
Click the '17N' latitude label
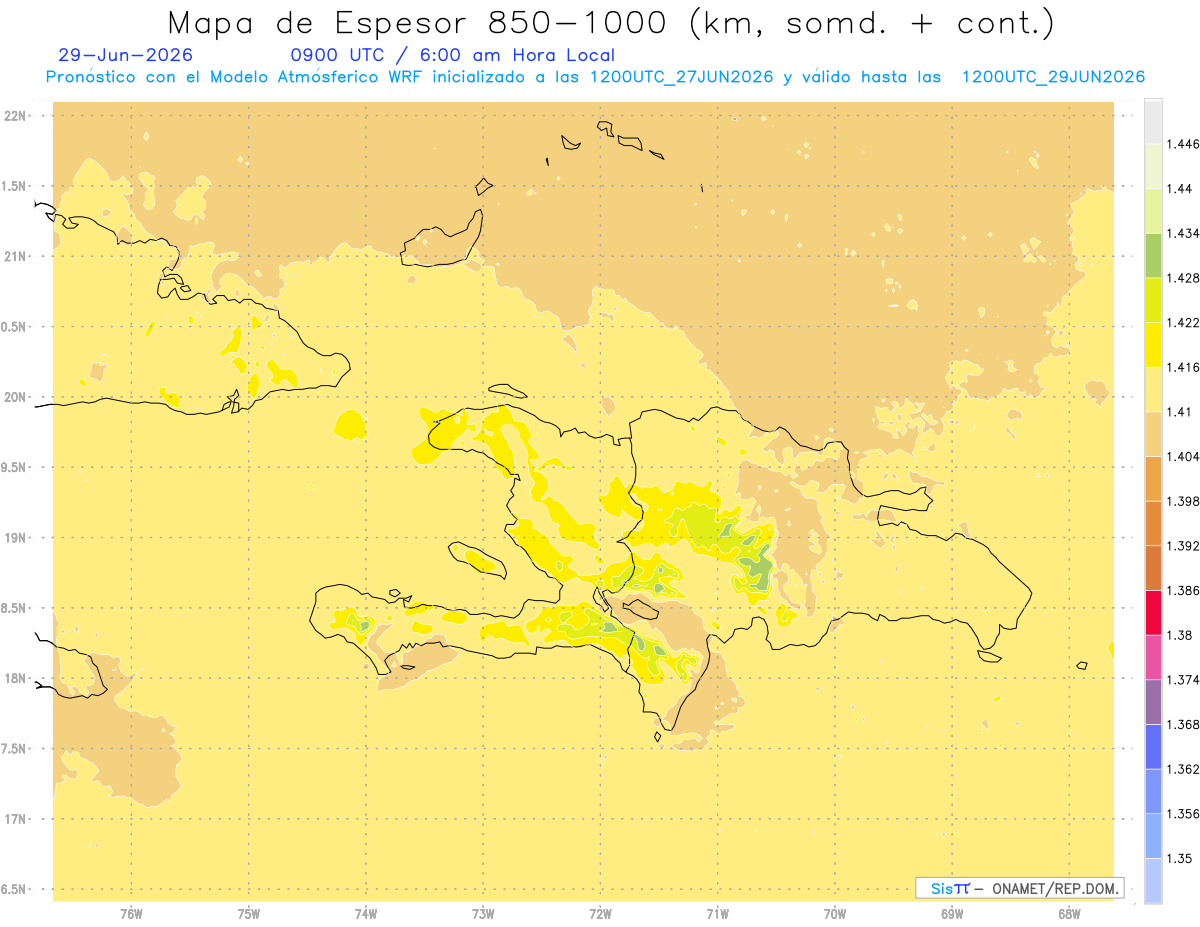[17, 819]
